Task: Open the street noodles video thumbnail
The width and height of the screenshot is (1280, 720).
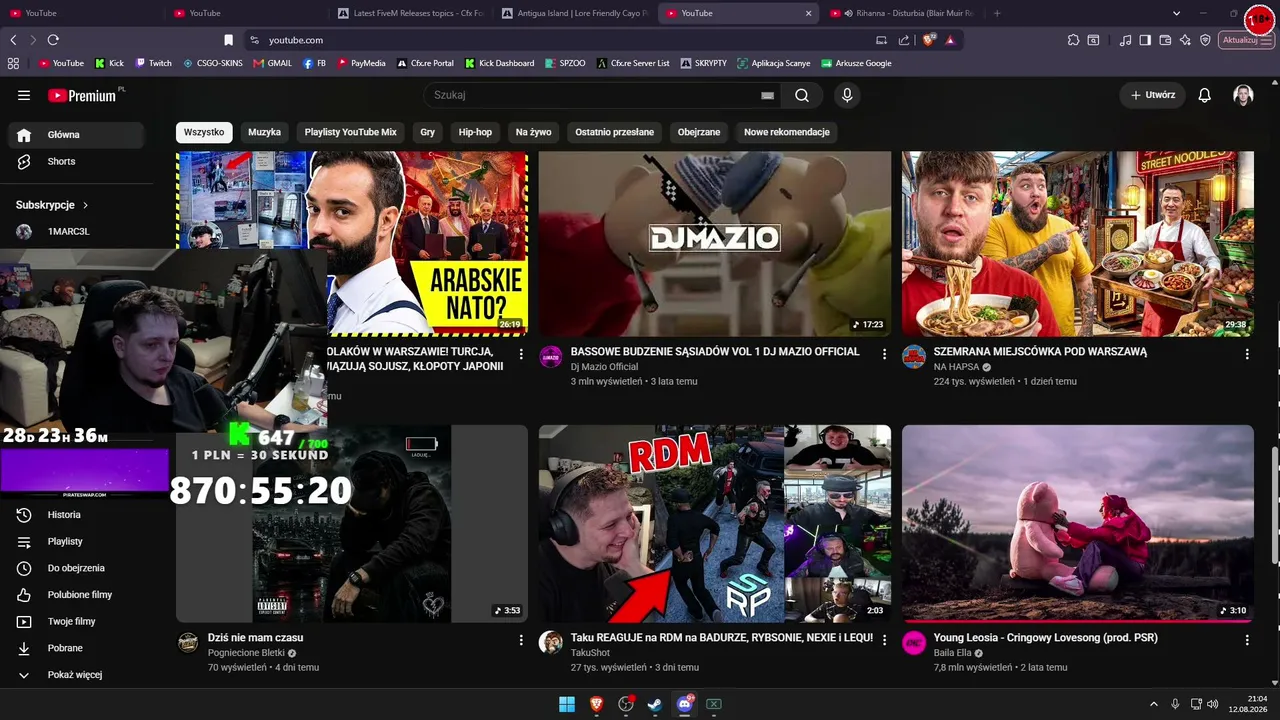Action: [x=1078, y=243]
